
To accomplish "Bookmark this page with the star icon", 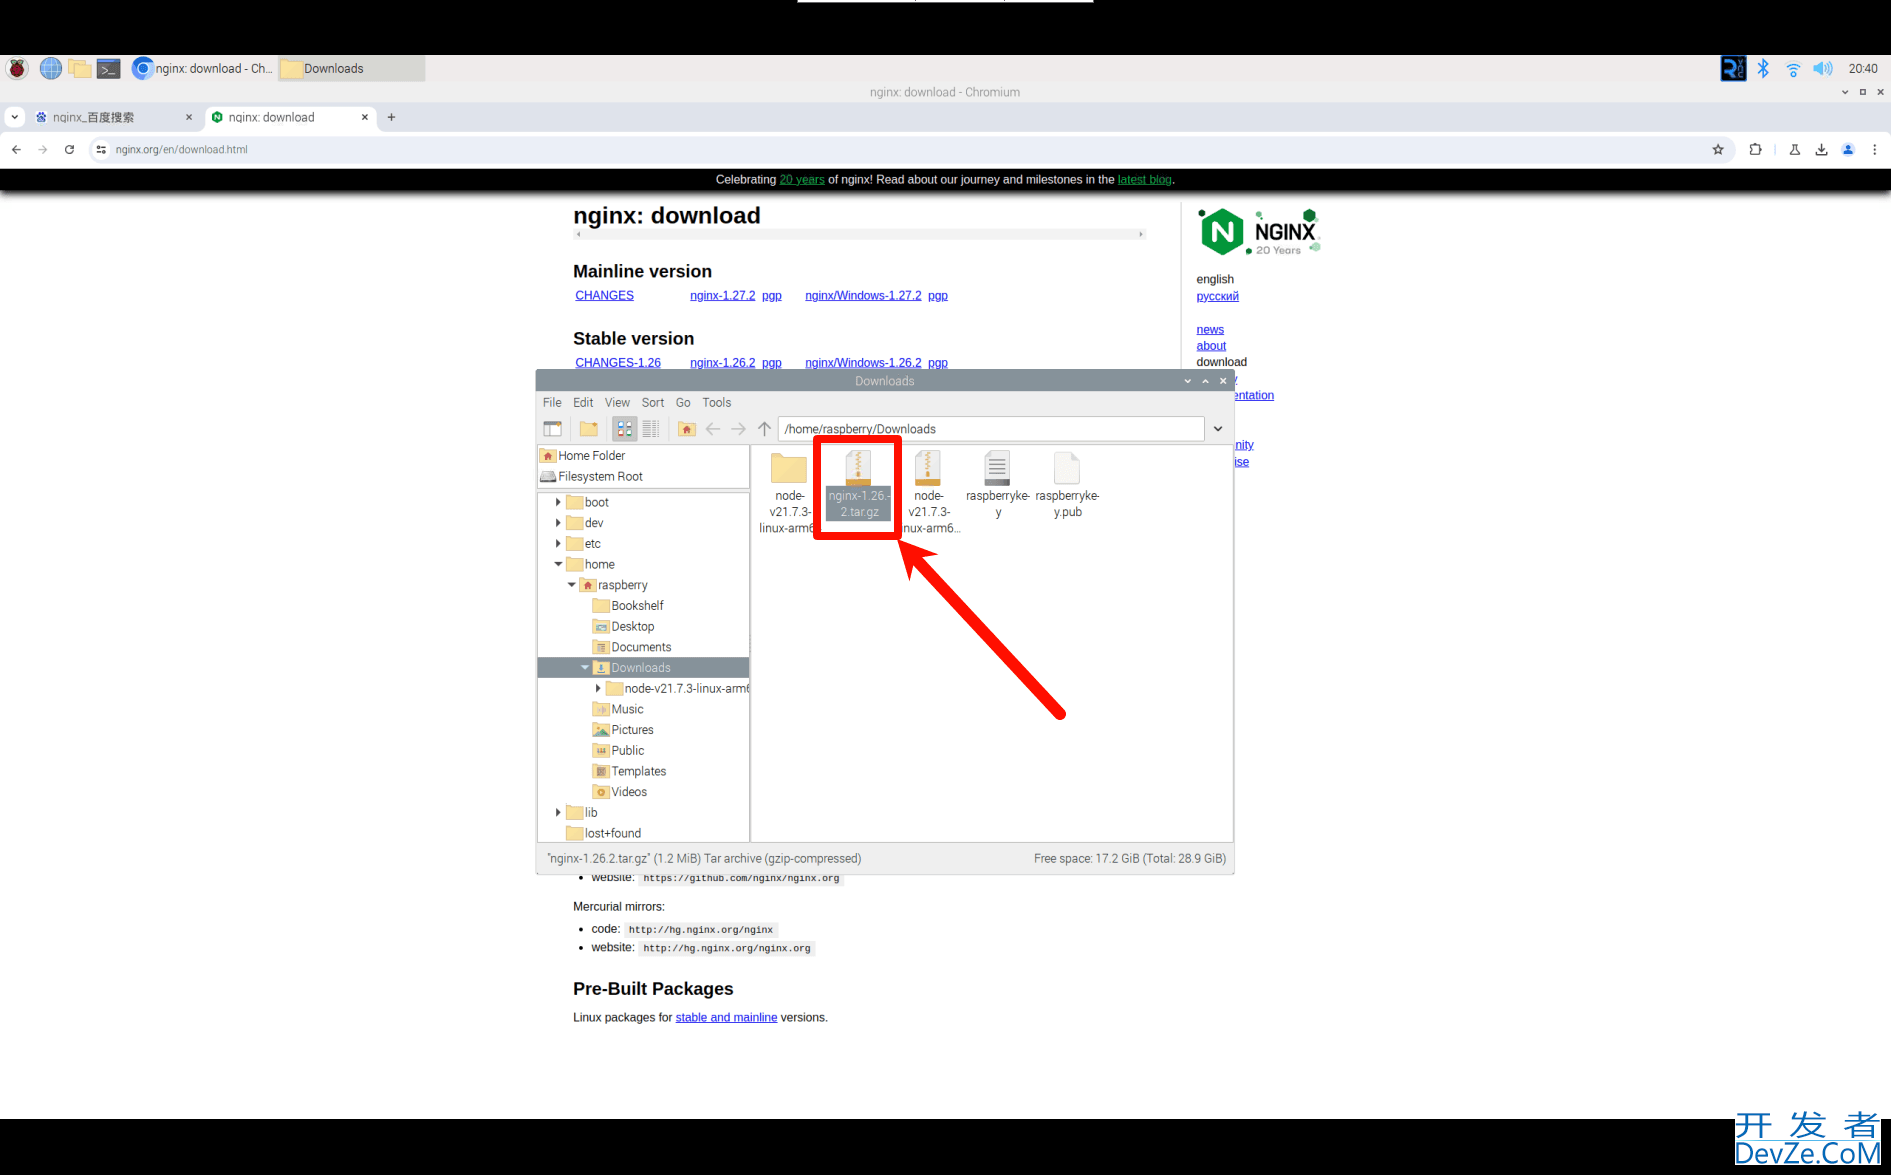I will (1718, 149).
